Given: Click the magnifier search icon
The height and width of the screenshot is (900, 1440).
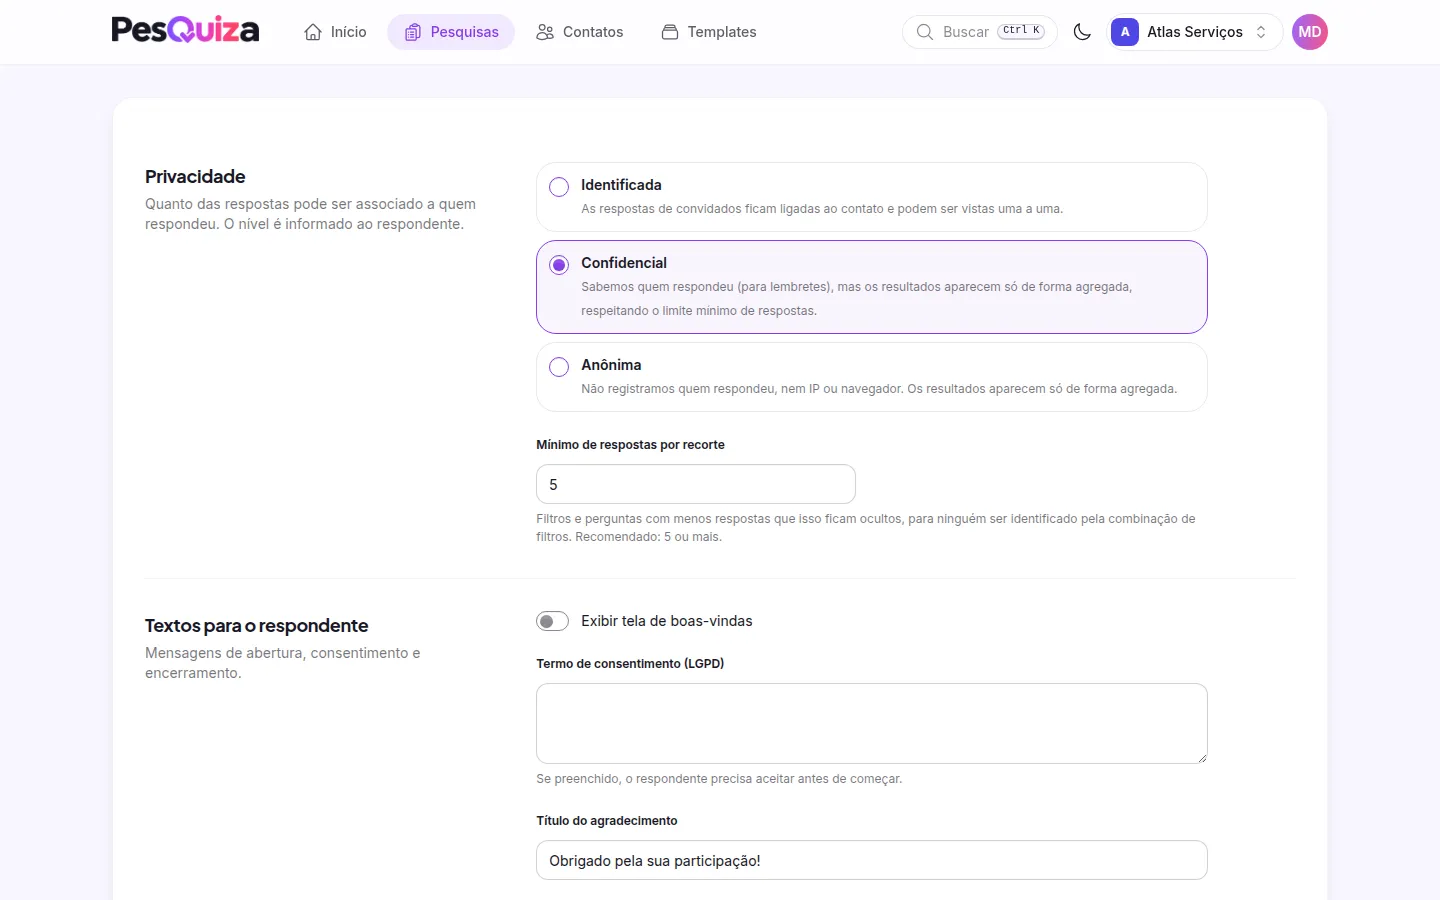Looking at the screenshot, I should (925, 32).
